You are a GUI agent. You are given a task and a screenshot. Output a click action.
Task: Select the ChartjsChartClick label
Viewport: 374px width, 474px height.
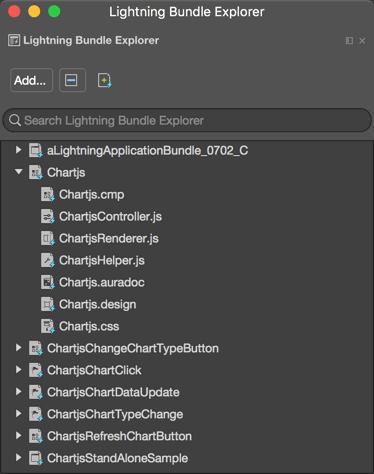(x=94, y=371)
